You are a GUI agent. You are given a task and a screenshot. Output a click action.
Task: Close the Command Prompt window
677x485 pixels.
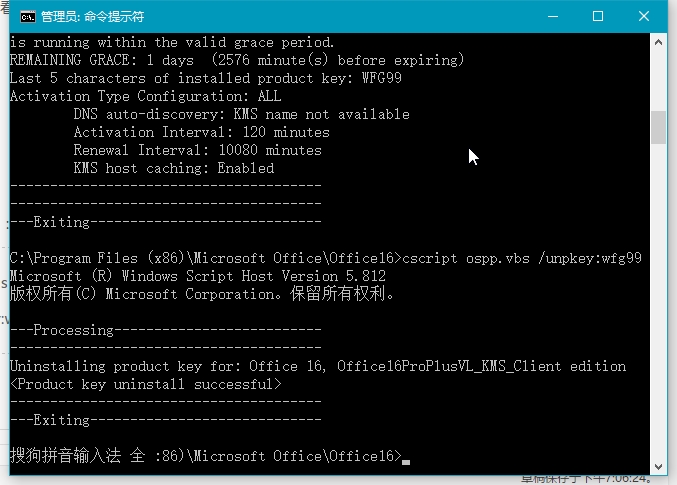click(644, 16)
